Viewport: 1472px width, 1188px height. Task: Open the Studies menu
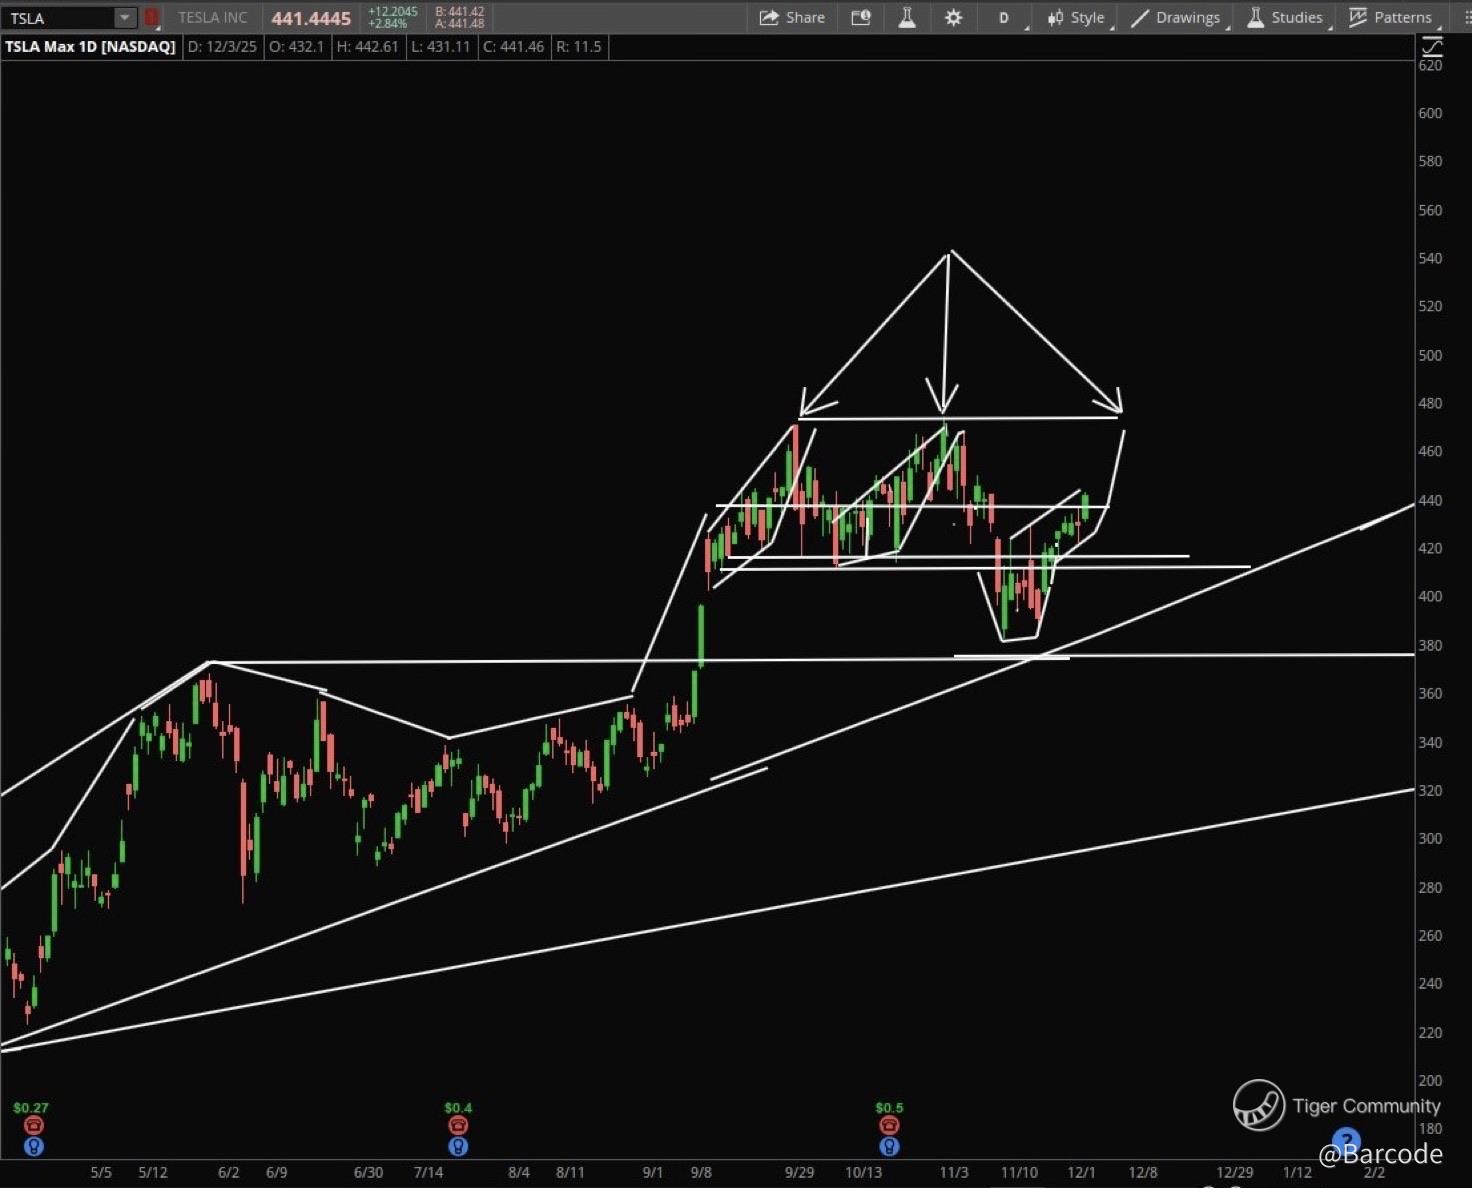pos(1287,18)
